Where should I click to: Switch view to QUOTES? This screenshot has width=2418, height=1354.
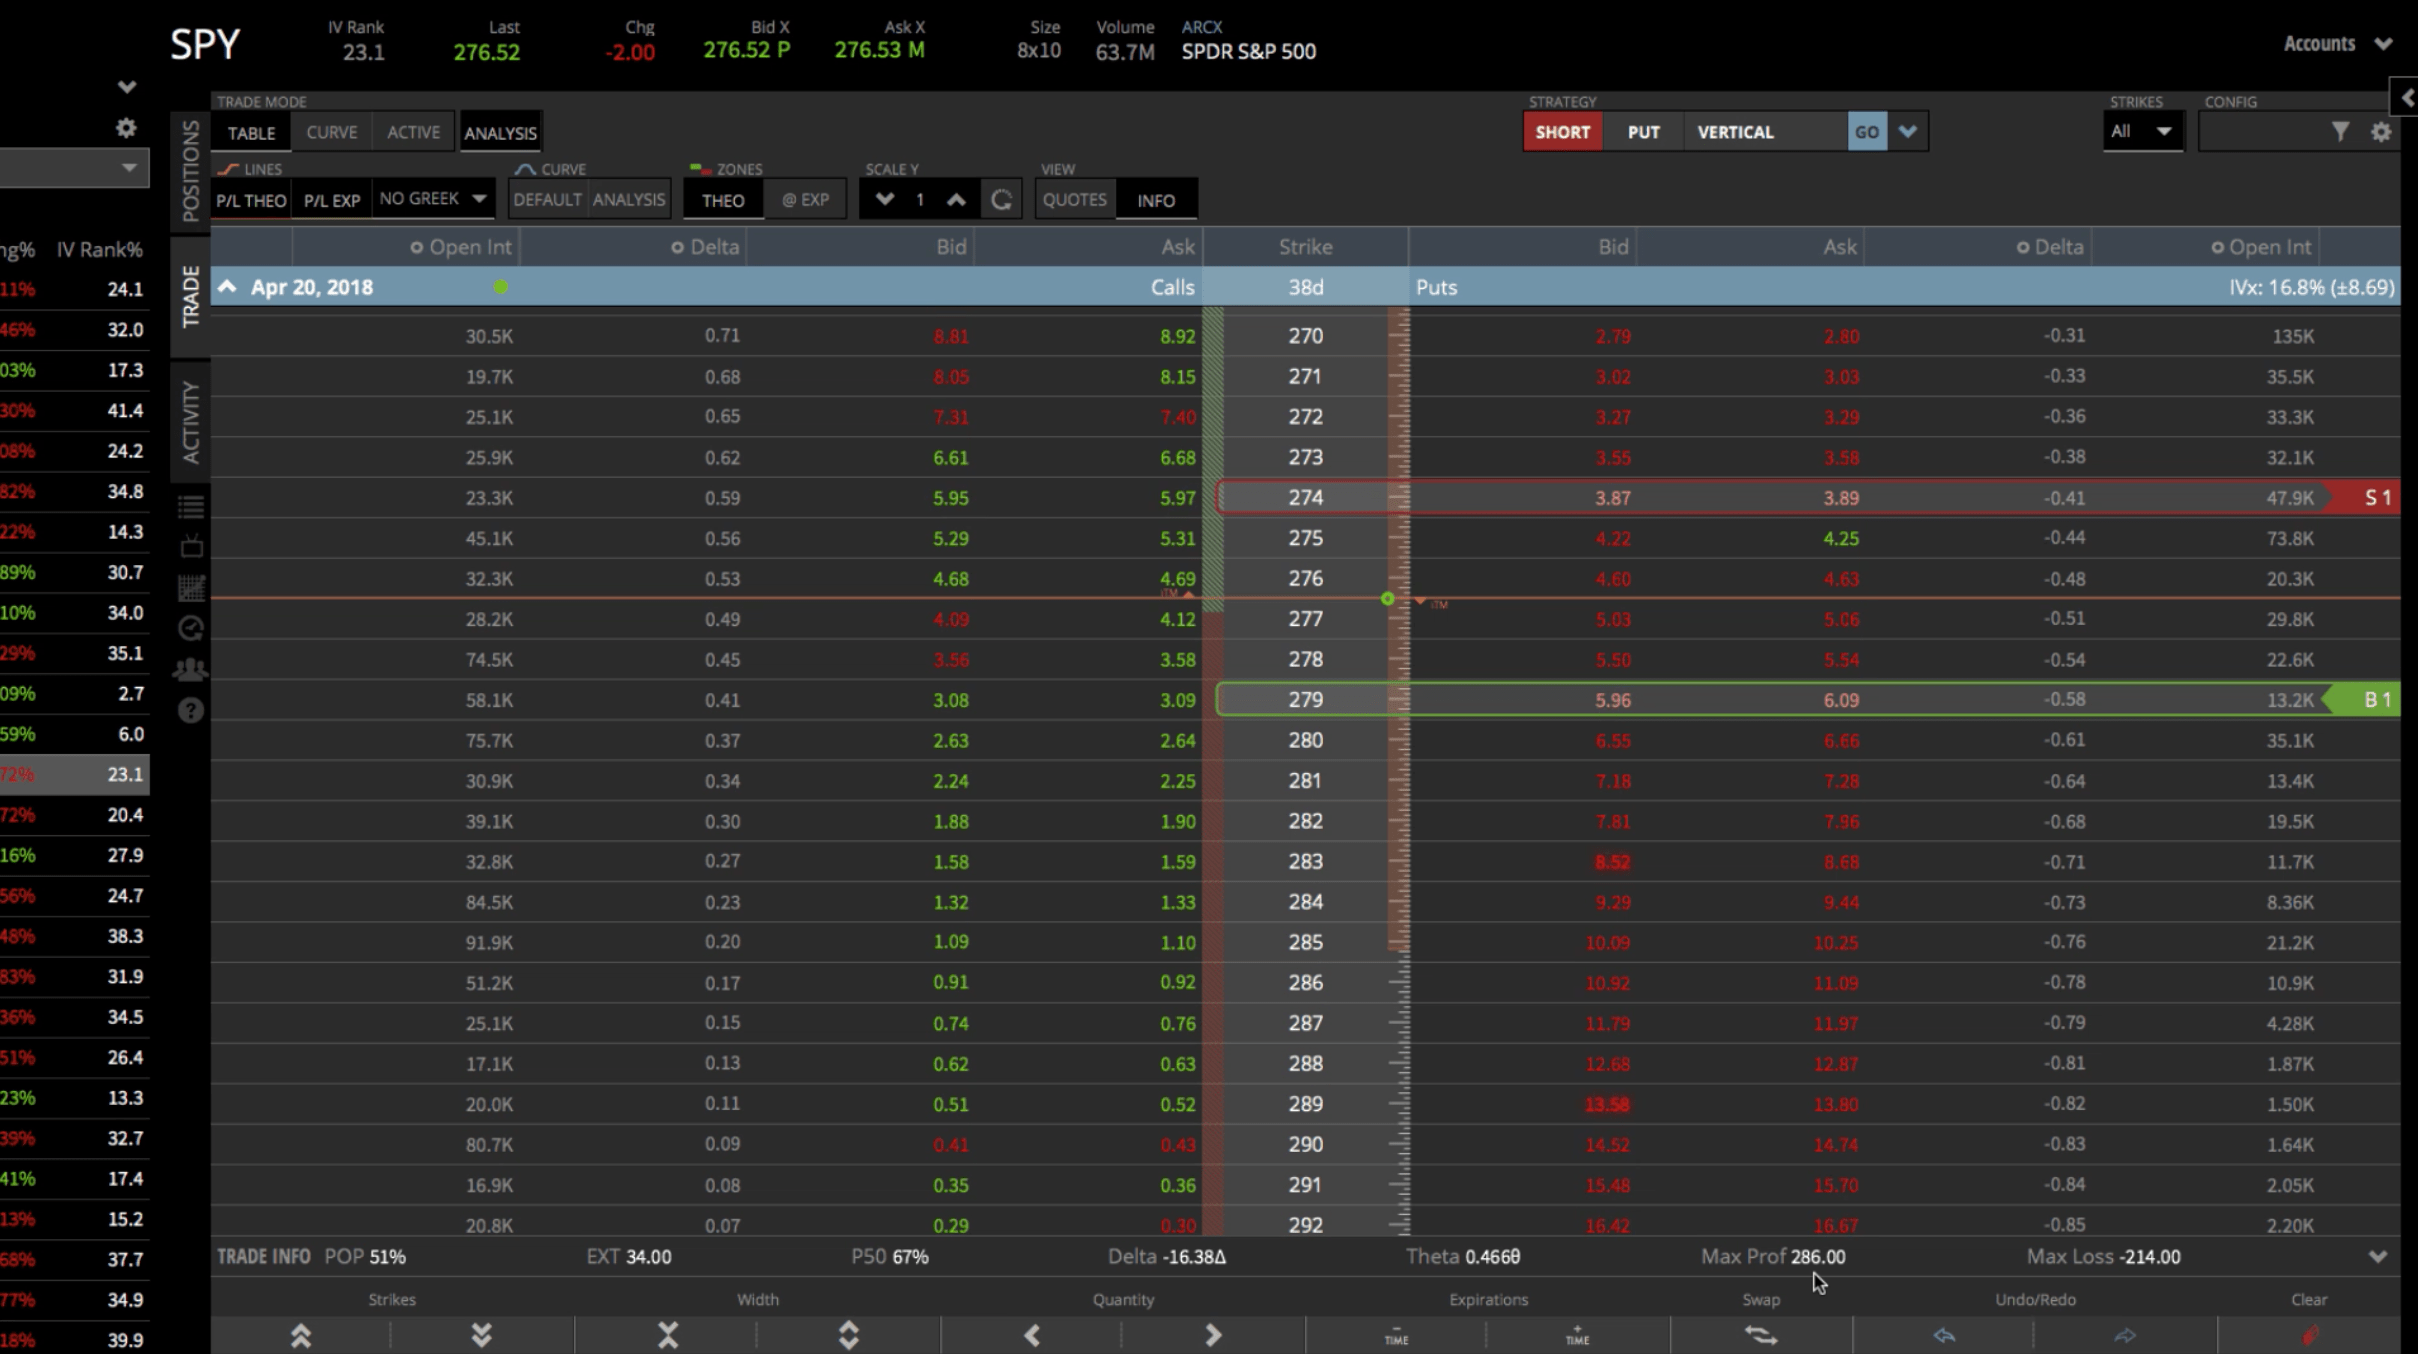1074,200
